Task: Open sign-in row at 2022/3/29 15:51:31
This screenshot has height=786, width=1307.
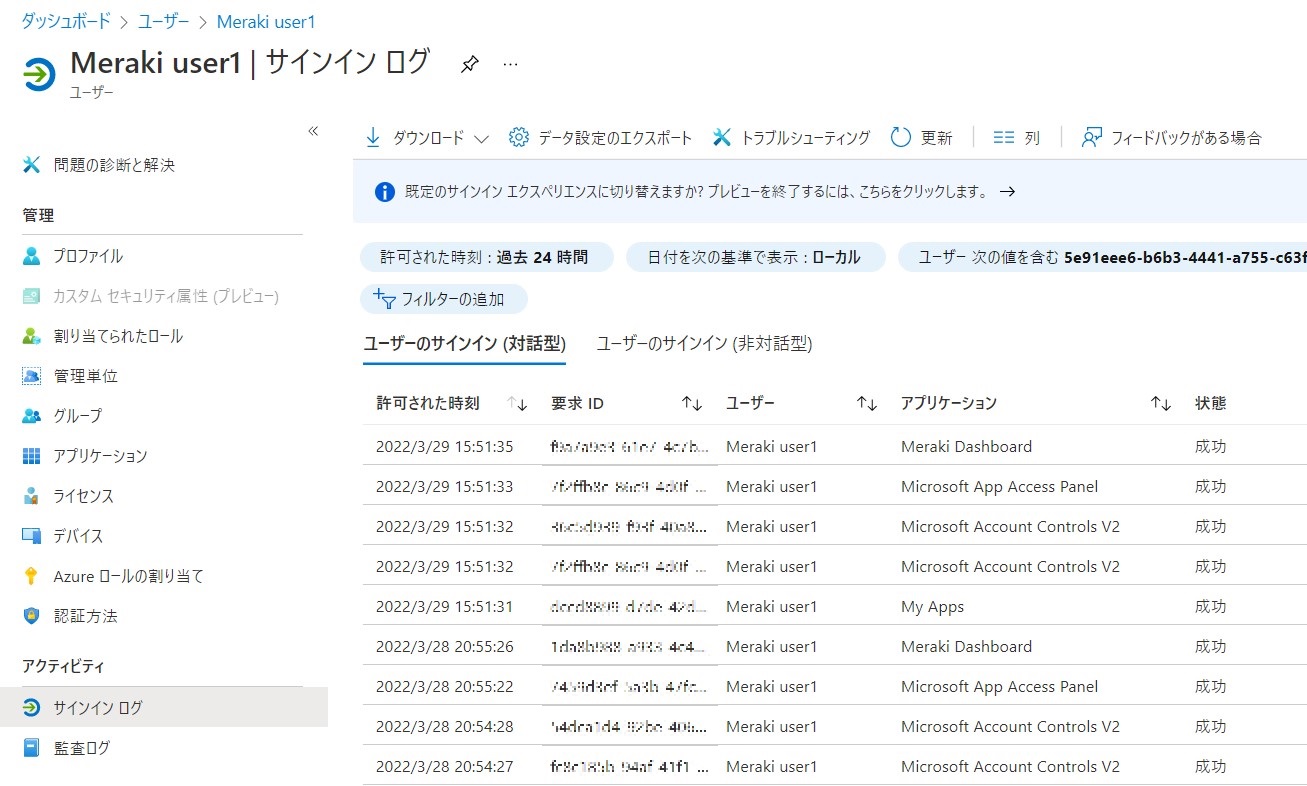Action: pyautogui.click(x=835, y=606)
